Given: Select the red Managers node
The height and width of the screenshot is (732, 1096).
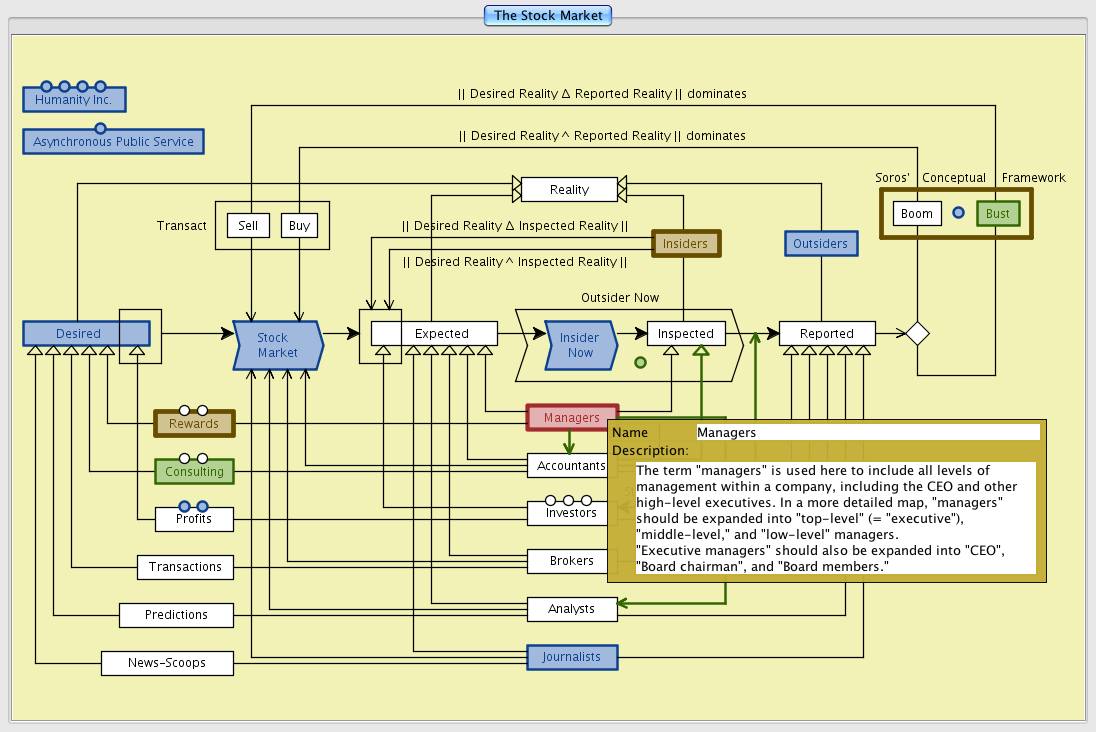Looking at the screenshot, I should click(x=572, y=417).
